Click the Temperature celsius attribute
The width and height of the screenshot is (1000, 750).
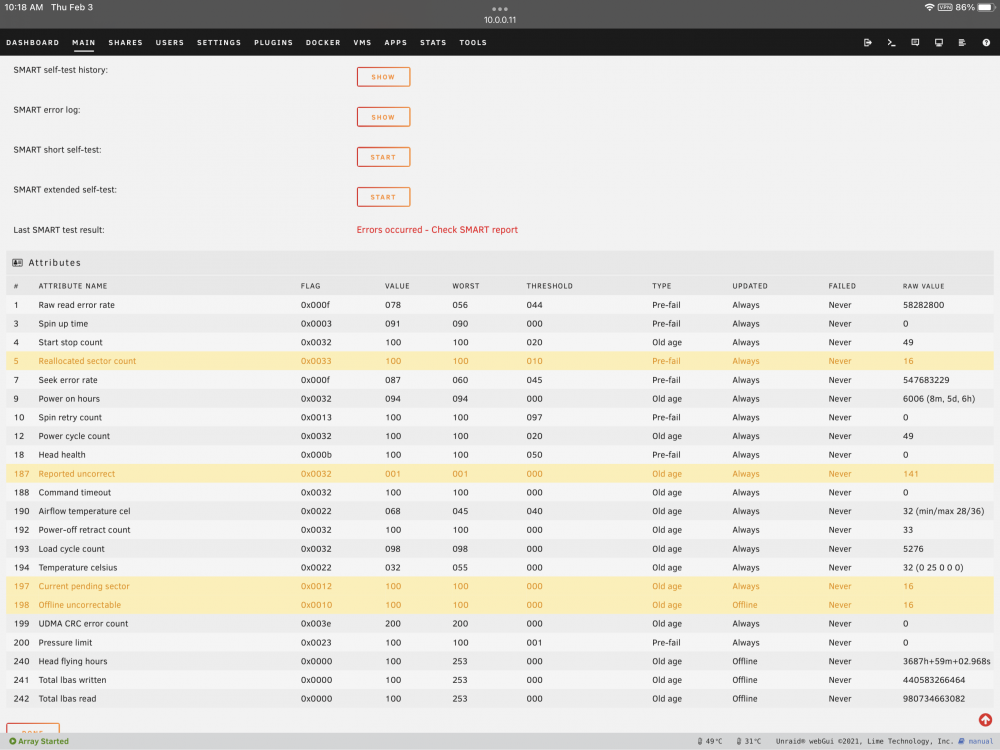tap(78, 568)
